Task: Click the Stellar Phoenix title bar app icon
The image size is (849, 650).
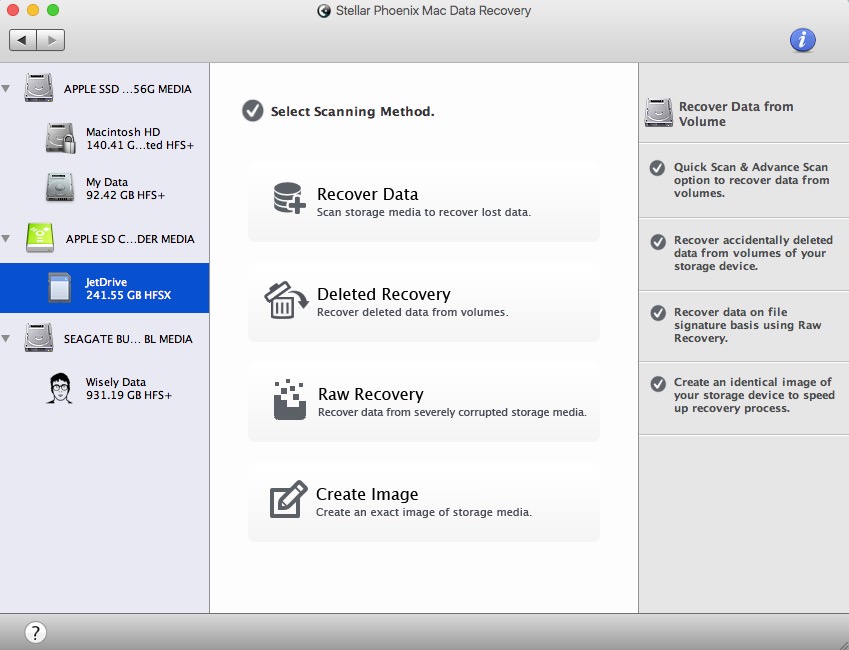Action: [x=324, y=11]
